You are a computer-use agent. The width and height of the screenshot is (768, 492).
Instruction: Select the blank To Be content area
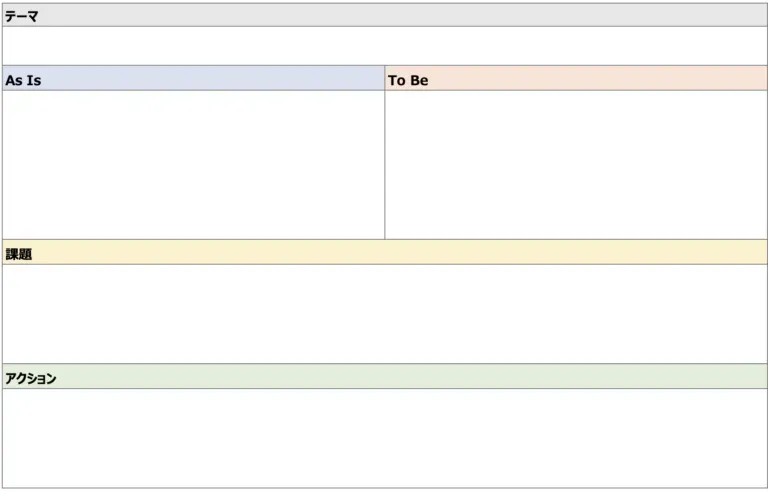pos(576,165)
